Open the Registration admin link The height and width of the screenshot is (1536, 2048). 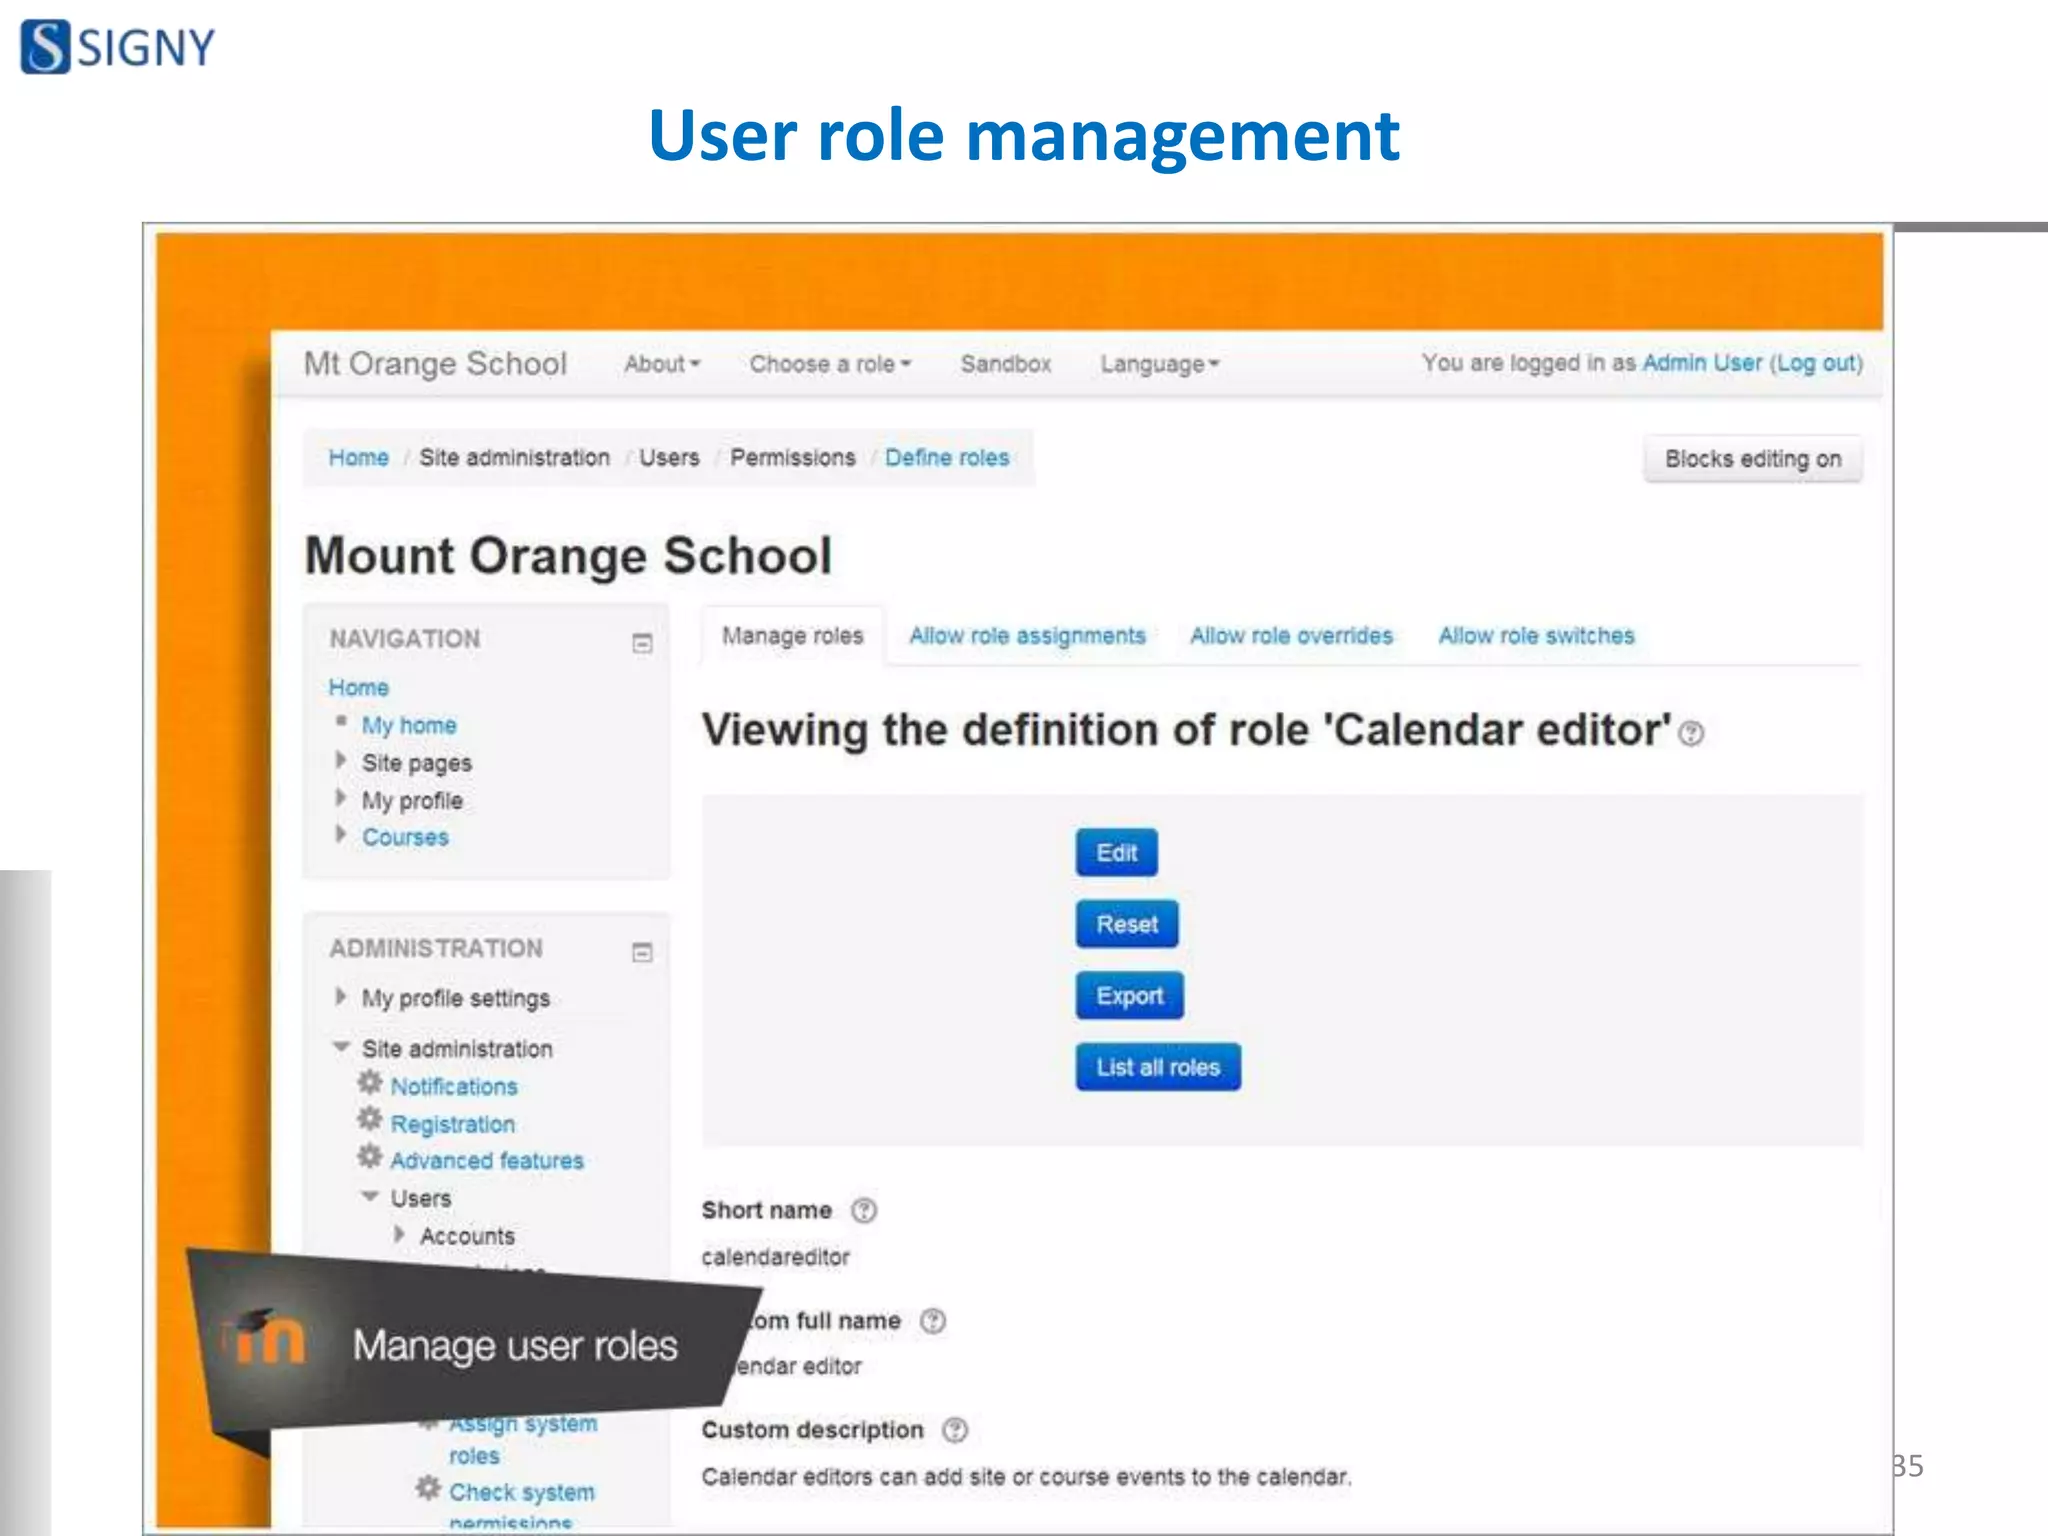pos(453,1124)
